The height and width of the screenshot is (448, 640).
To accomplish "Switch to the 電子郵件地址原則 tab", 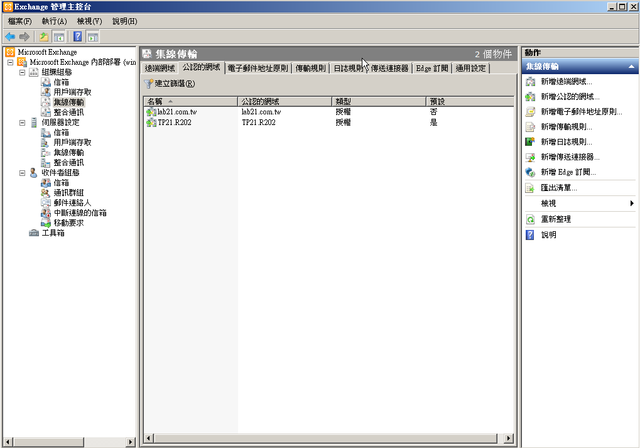I will point(258,69).
